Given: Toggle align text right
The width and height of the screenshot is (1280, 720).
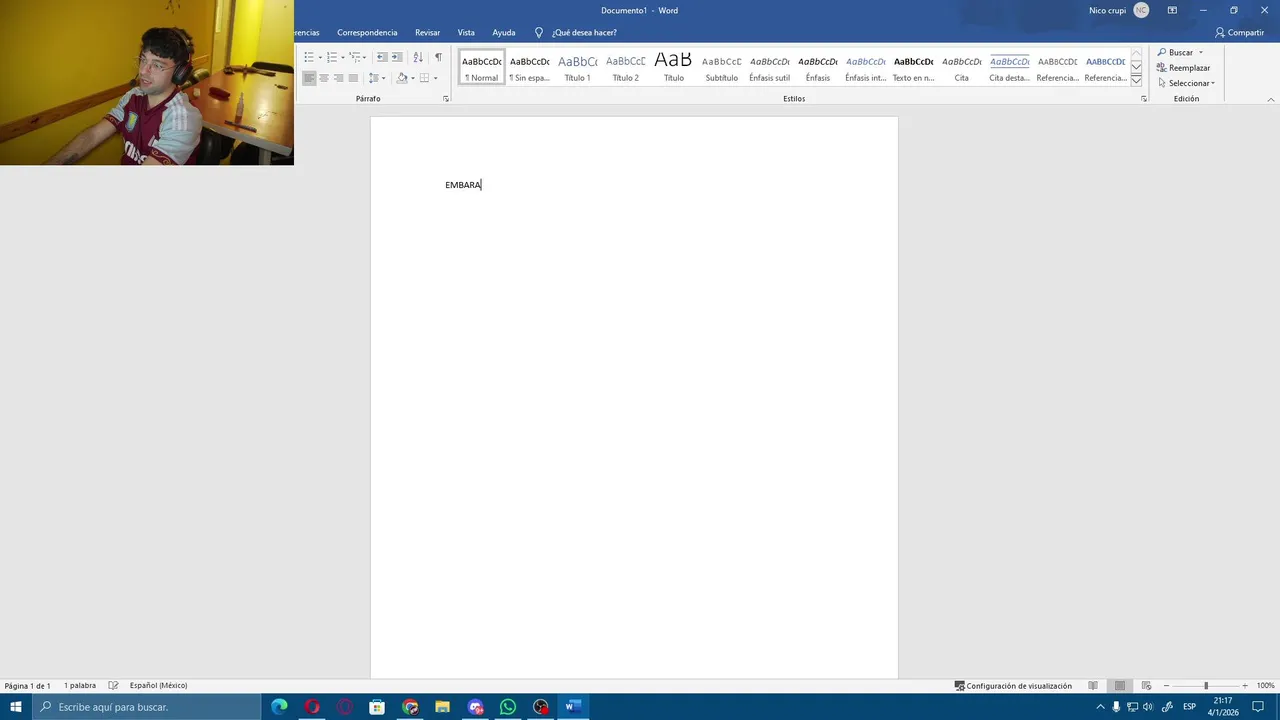Looking at the screenshot, I should [338, 78].
